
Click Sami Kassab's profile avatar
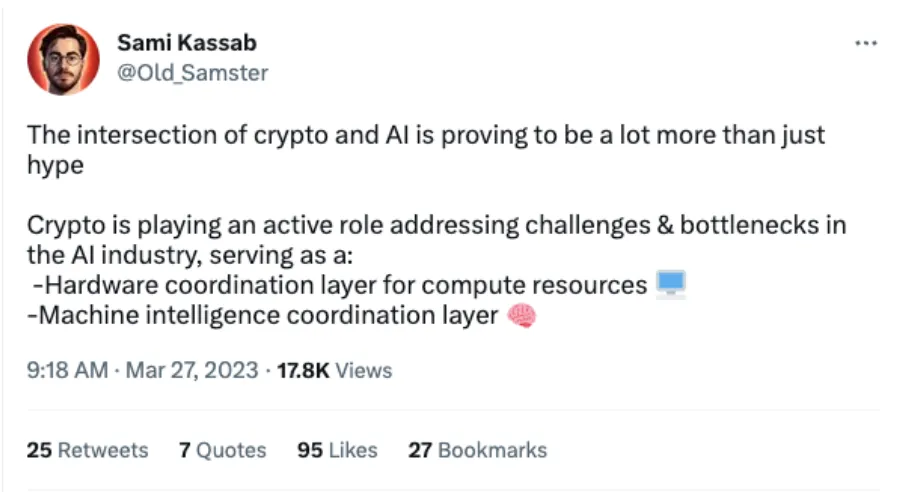[63, 59]
